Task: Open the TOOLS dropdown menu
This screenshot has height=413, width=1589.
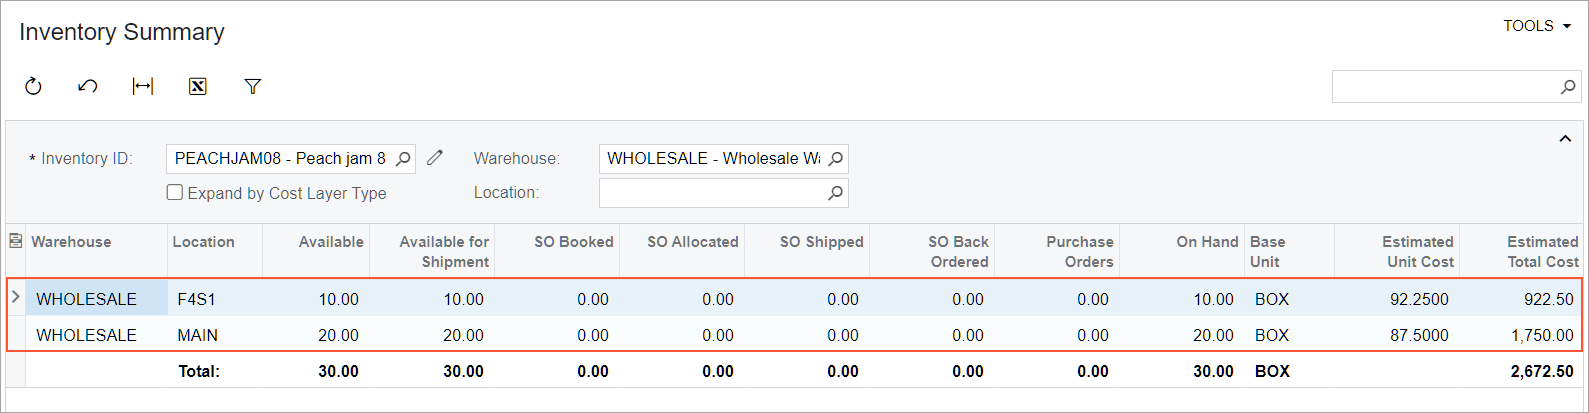Action: [1537, 26]
